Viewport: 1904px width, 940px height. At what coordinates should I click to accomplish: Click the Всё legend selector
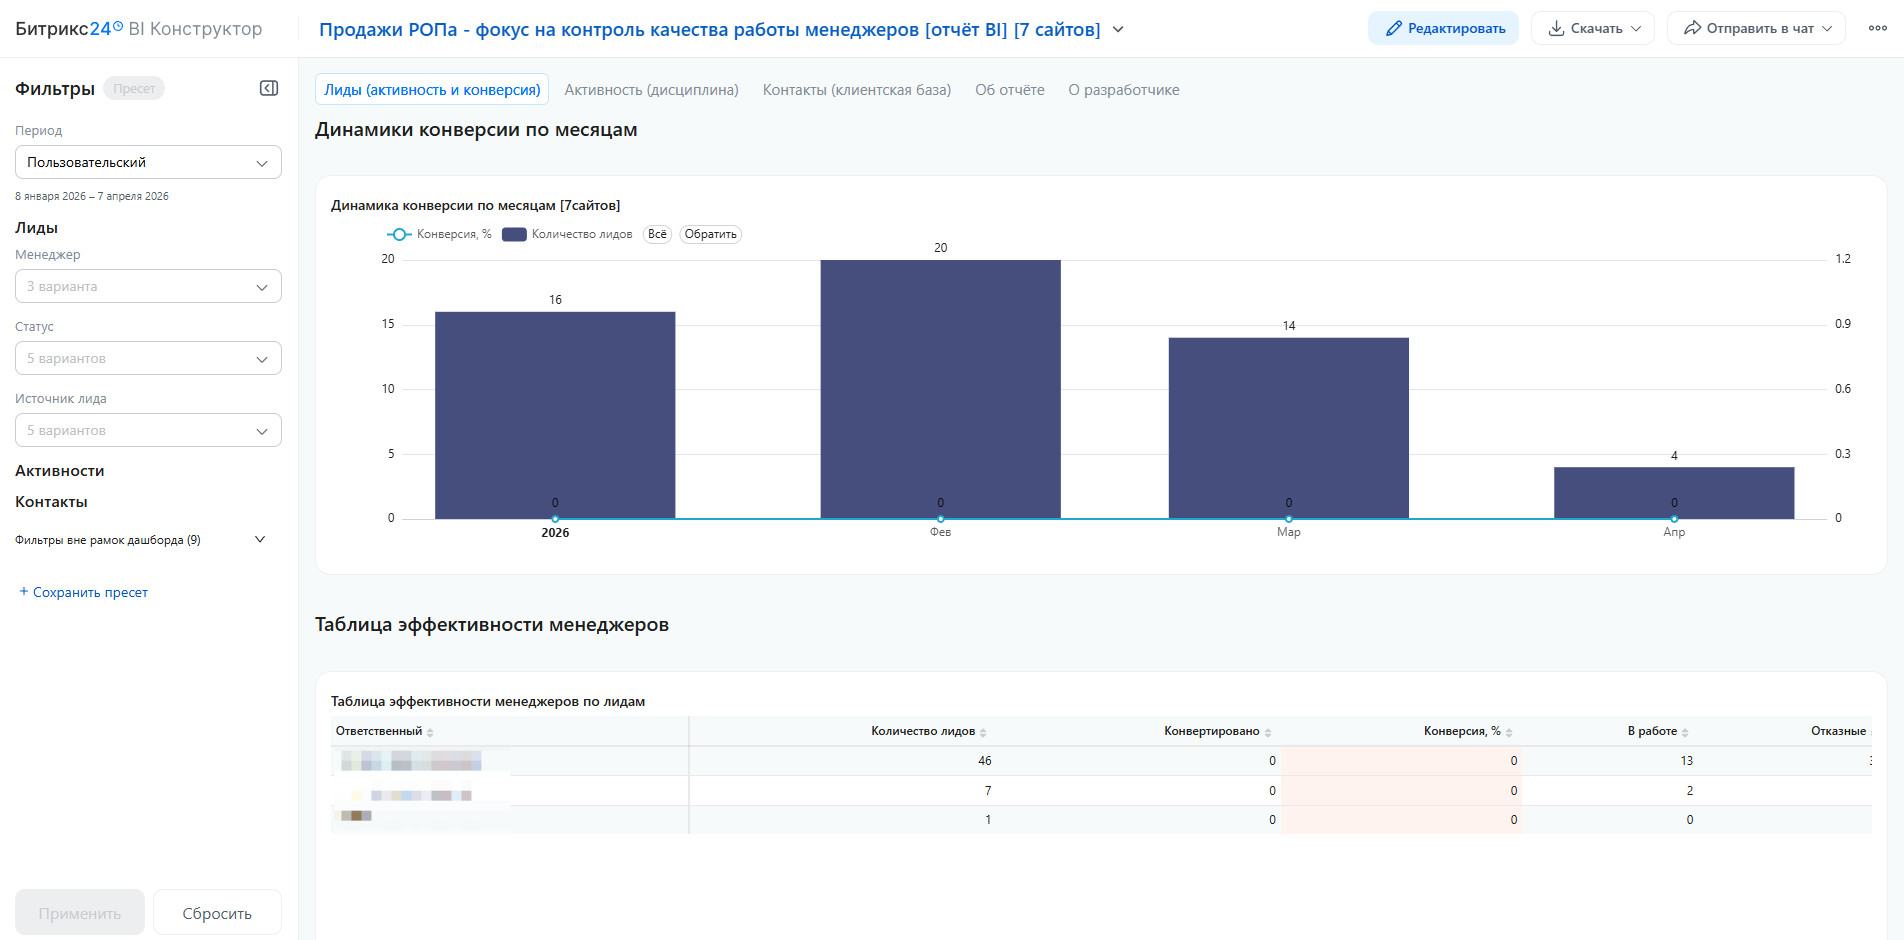click(657, 234)
